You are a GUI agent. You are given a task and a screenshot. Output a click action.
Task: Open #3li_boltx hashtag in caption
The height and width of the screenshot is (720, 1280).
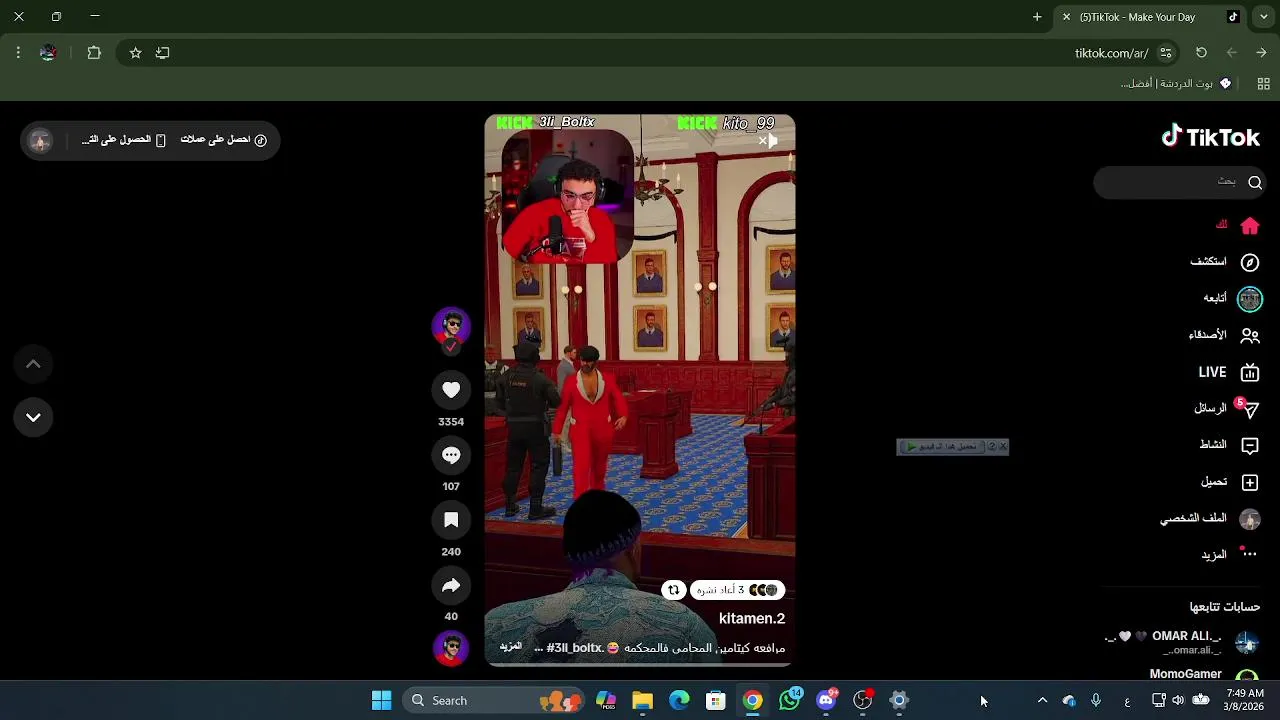pos(575,648)
